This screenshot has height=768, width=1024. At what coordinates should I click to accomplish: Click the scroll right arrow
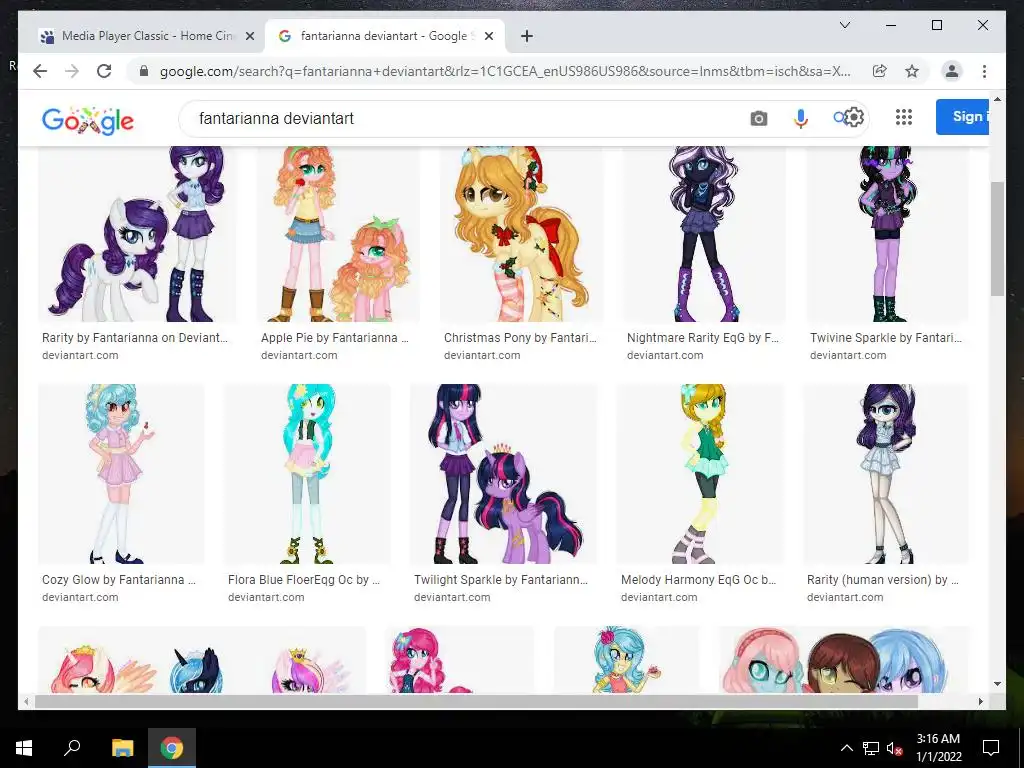pyautogui.click(x=980, y=701)
